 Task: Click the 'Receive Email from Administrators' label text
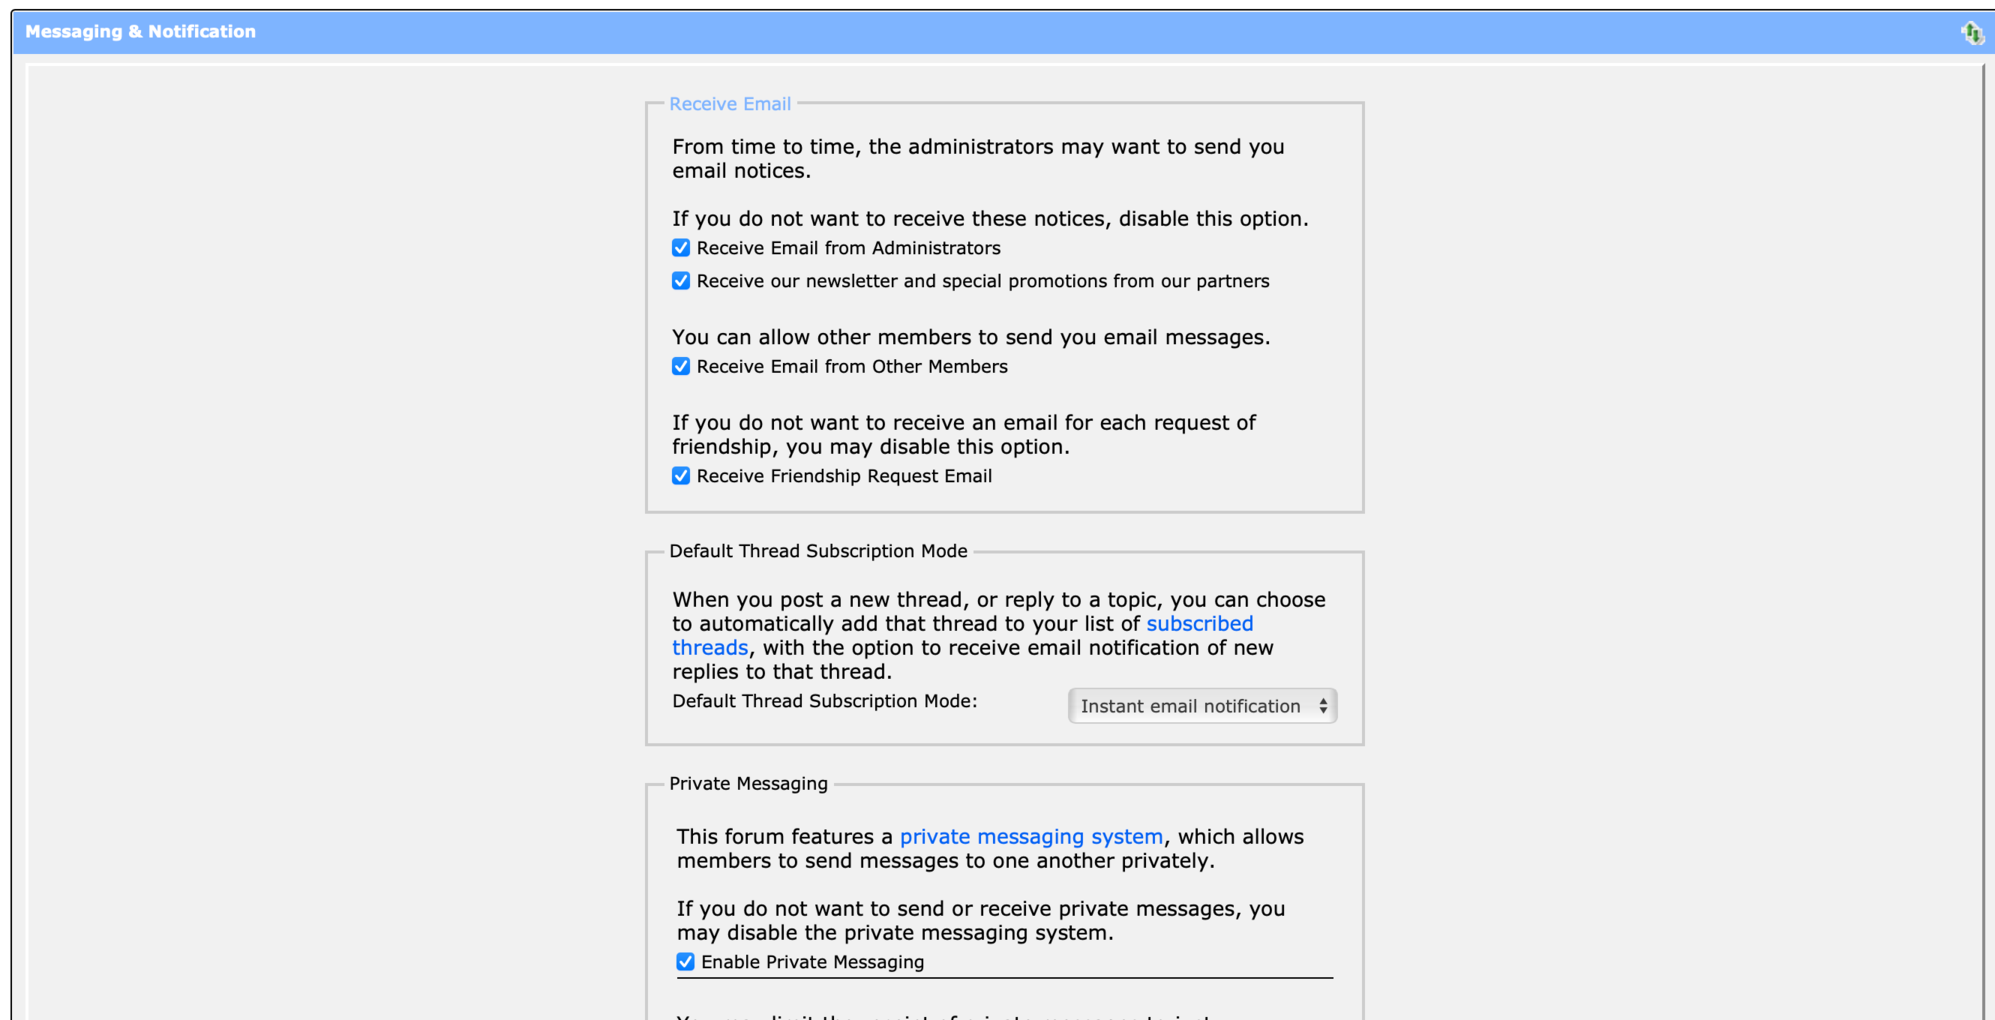pos(848,248)
